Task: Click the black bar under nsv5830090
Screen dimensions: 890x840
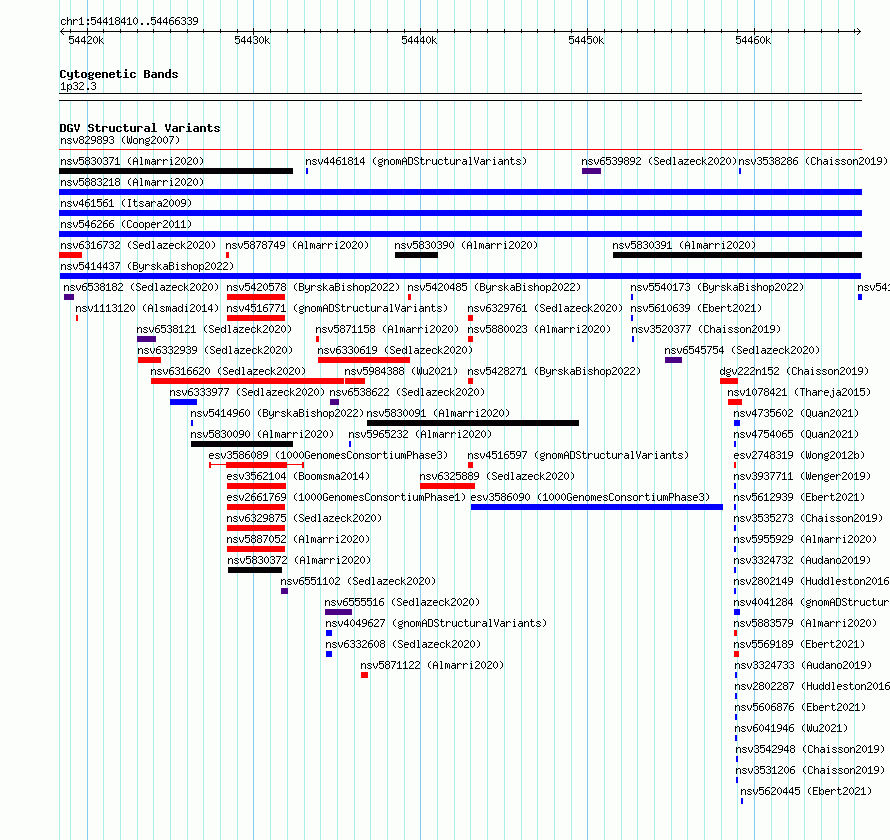Action: pyautogui.click(x=242, y=444)
